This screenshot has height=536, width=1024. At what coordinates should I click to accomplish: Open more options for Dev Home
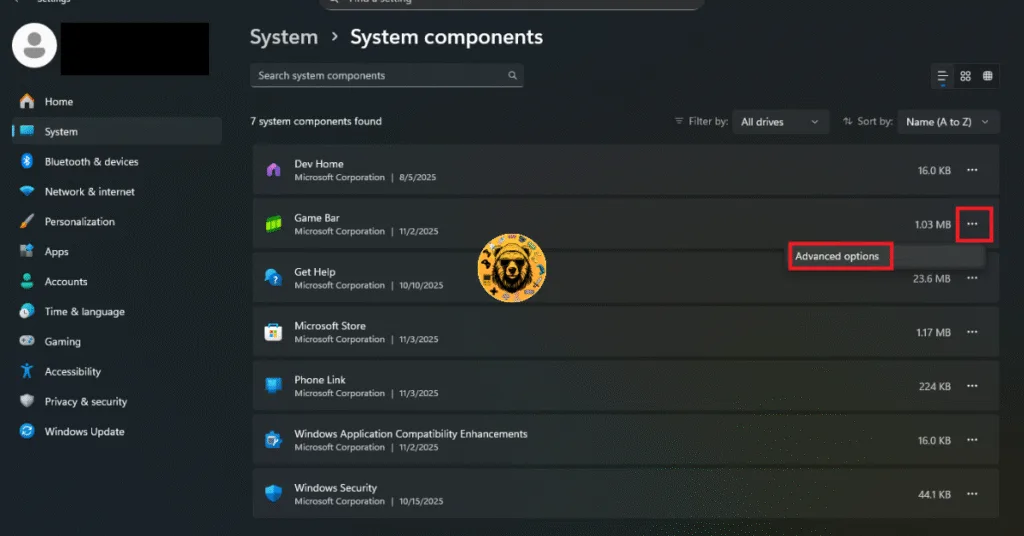point(972,170)
